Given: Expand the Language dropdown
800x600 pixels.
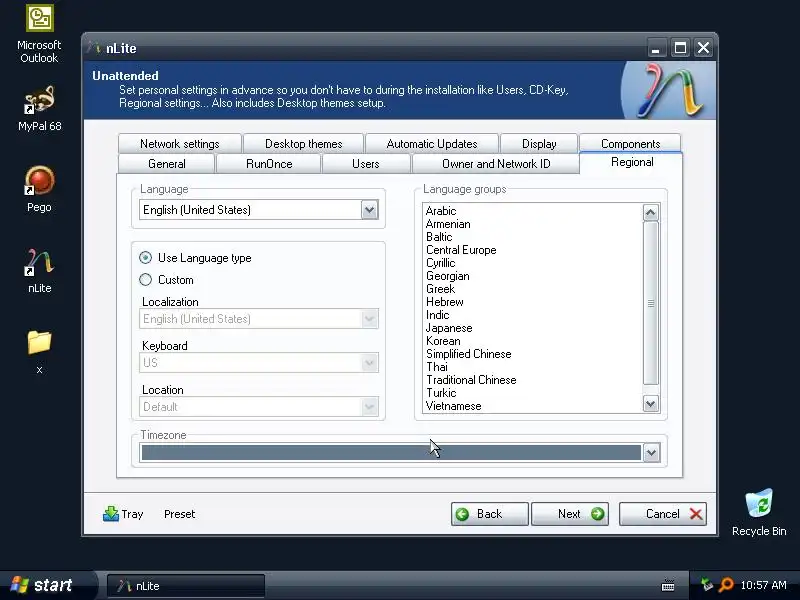Looking at the screenshot, I should pos(369,210).
